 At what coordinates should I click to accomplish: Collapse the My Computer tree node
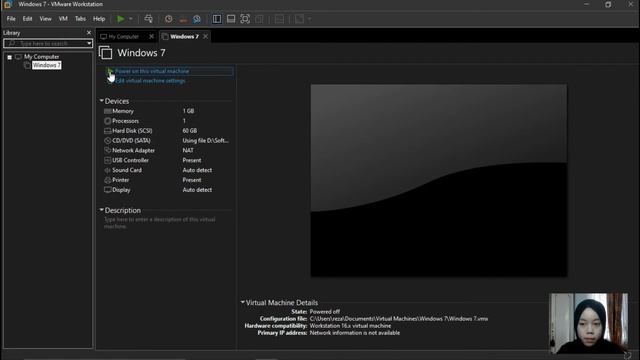coord(9,57)
